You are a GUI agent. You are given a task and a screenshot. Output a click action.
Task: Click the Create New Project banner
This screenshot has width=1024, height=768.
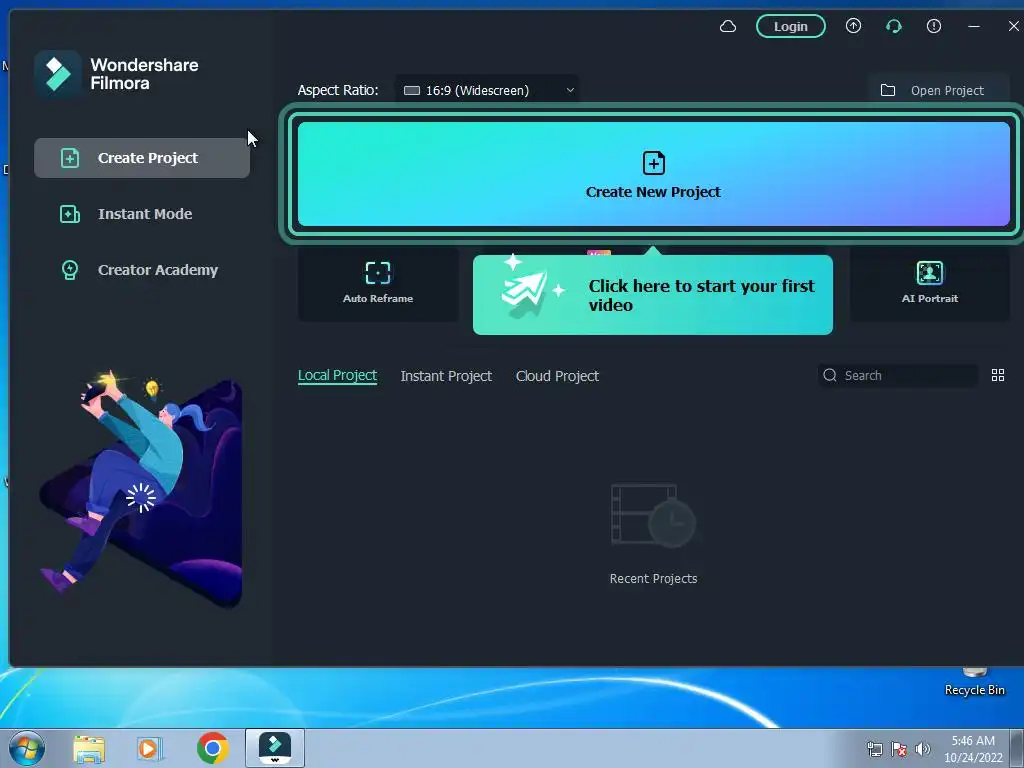[653, 174]
